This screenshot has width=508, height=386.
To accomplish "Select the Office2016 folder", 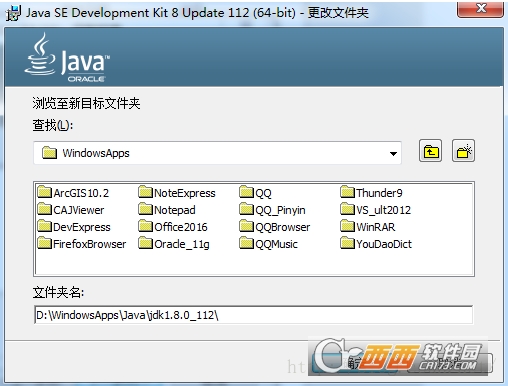I will (173, 227).
